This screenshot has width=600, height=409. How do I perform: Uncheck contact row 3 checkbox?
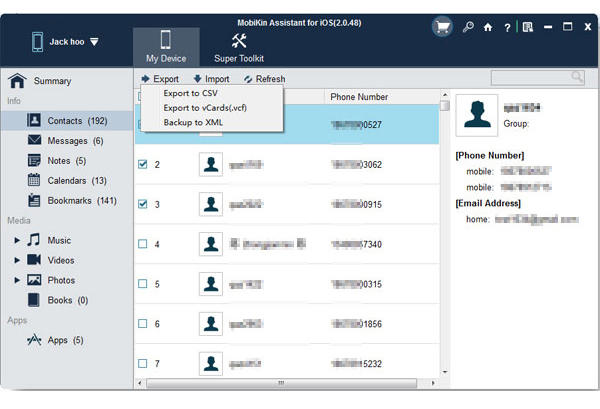(142, 204)
